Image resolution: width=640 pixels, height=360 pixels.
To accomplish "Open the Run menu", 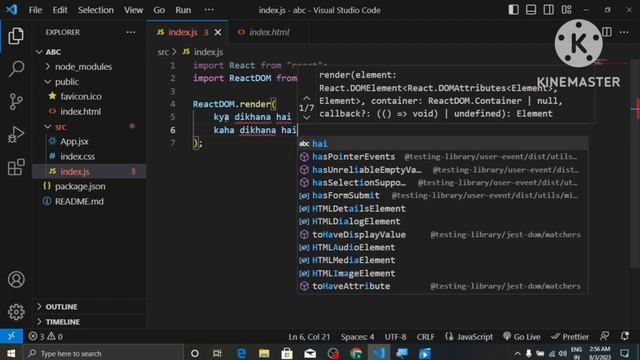I will click(183, 10).
